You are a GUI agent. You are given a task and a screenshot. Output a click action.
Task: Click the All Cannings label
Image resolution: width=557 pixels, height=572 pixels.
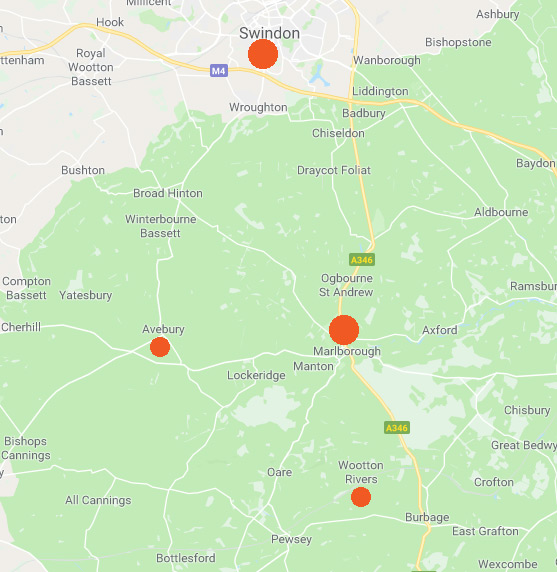(x=98, y=500)
